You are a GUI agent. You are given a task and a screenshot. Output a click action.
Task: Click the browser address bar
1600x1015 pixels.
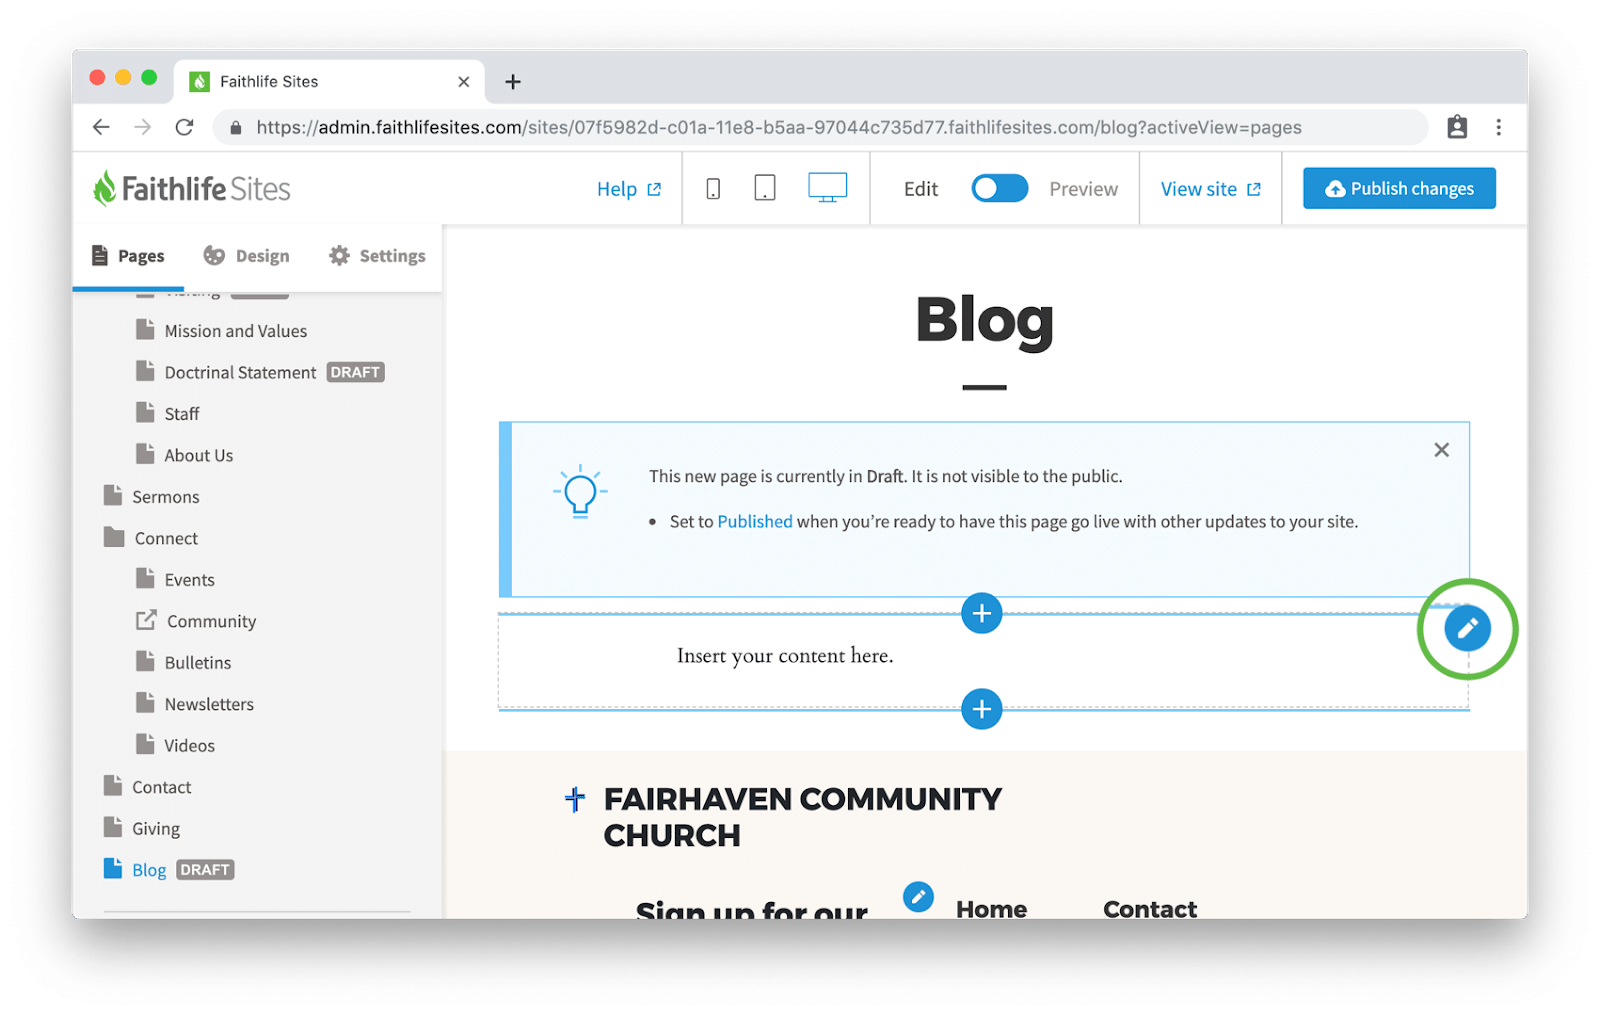[820, 127]
